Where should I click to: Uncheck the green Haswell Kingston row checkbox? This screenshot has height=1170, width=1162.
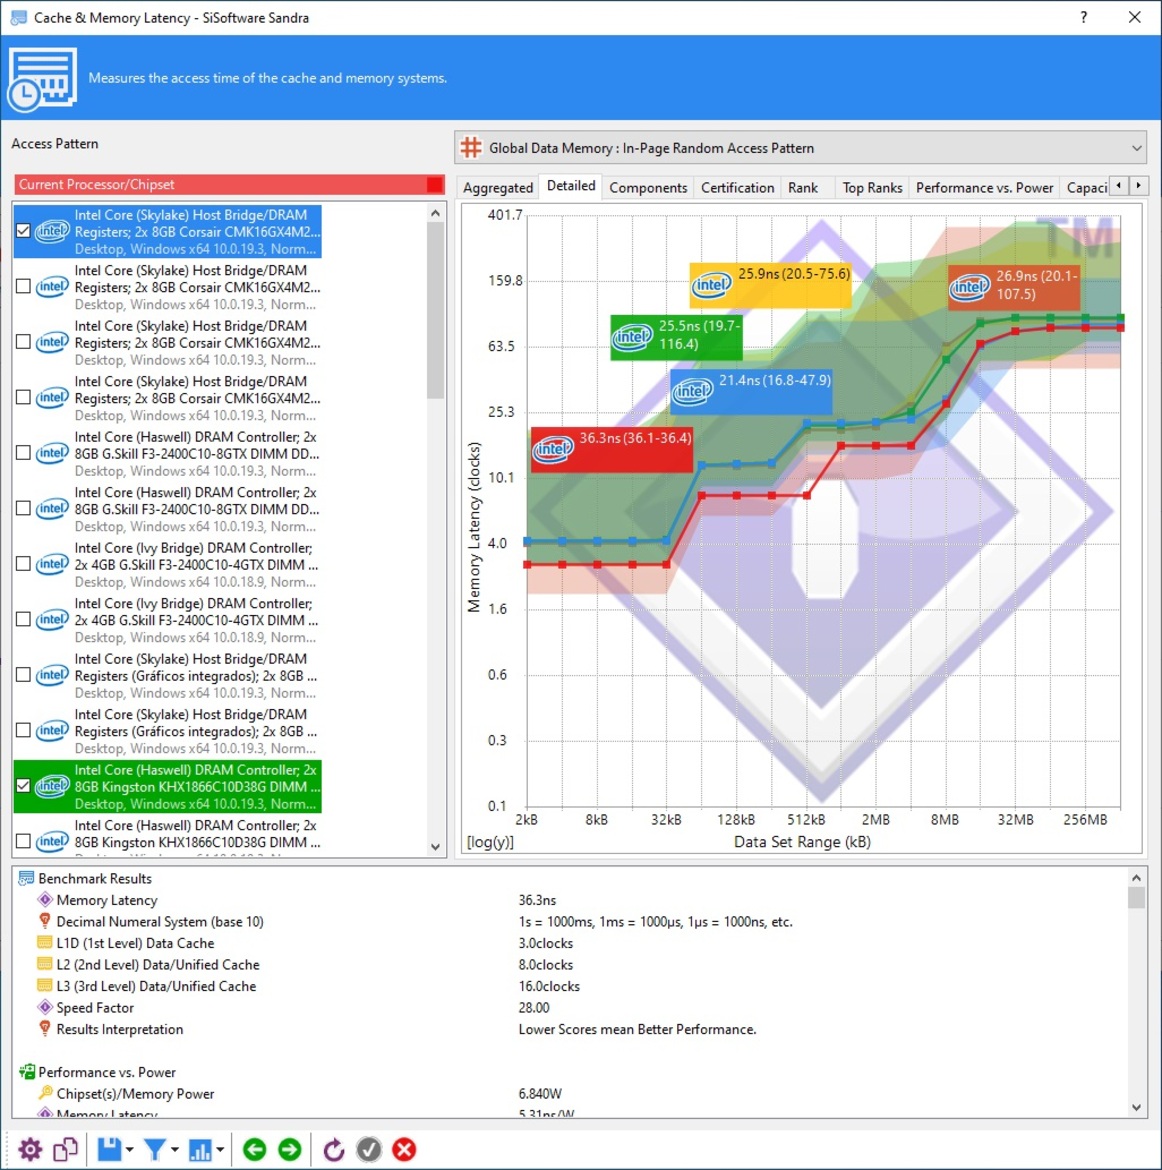tap(23, 786)
